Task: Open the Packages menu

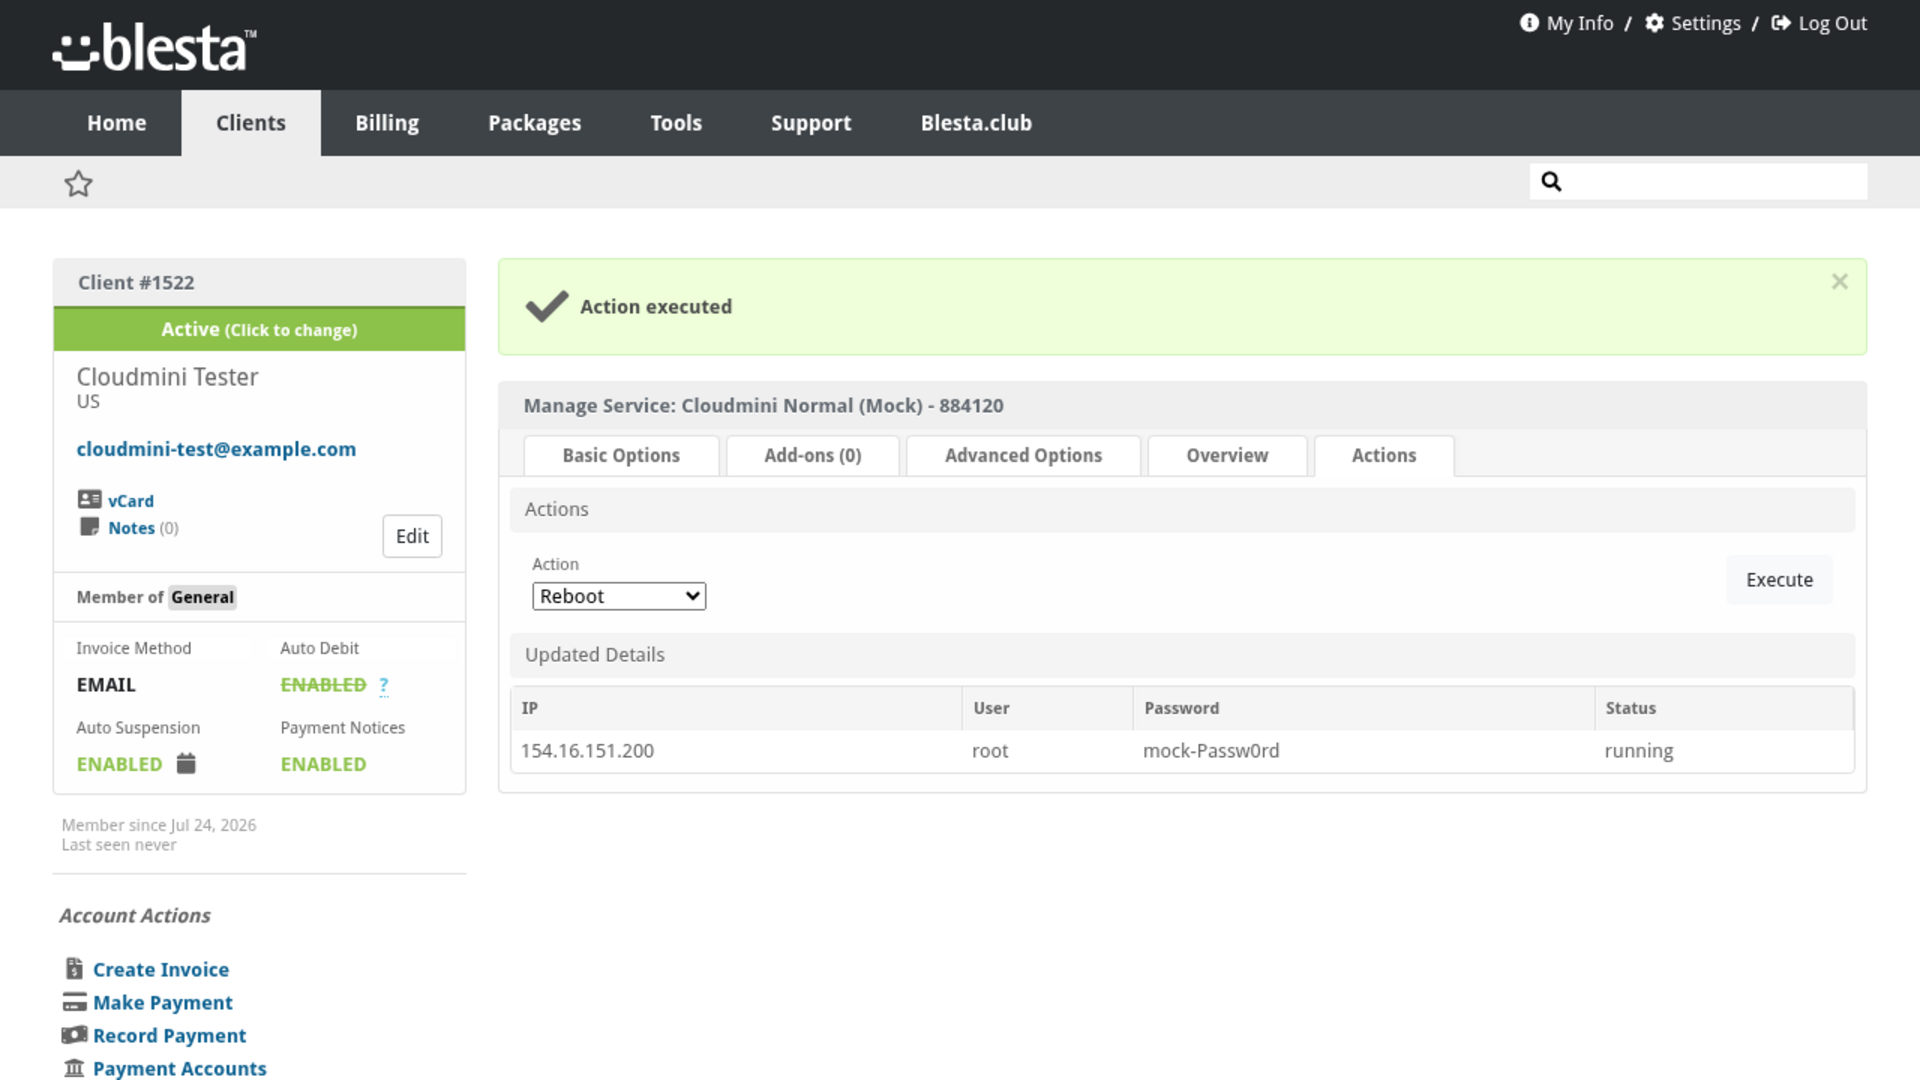Action: [534, 123]
